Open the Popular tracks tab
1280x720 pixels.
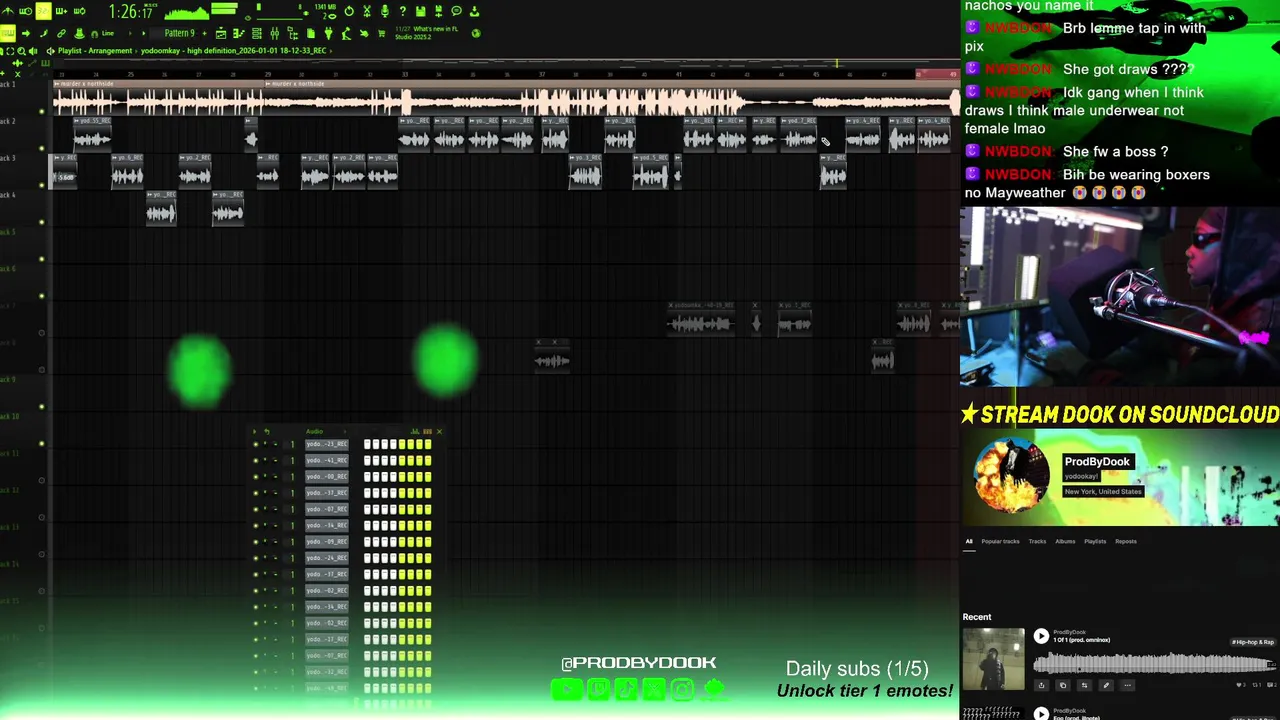tap(1000, 541)
